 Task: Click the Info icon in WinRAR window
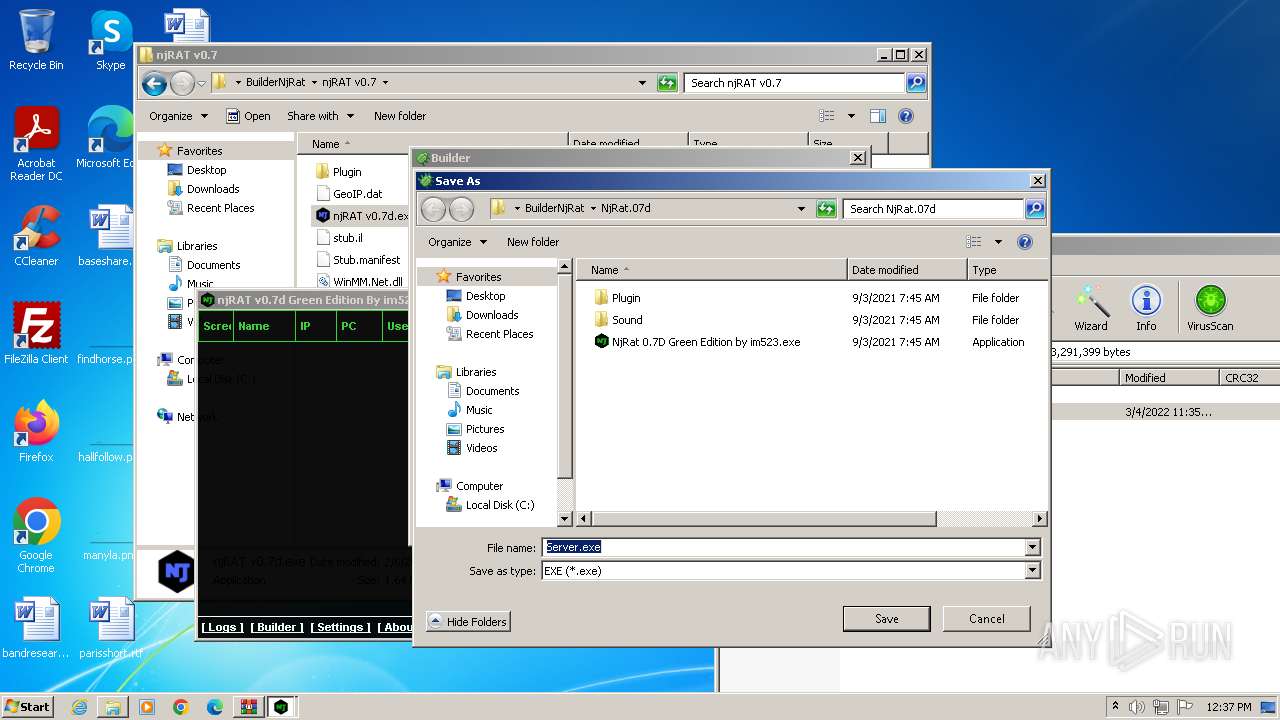tap(1146, 308)
